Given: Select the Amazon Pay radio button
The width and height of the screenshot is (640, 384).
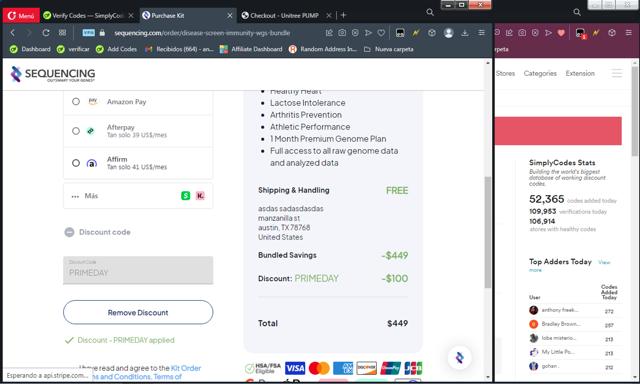Looking at the screenshot, I should tap(76, 101).
